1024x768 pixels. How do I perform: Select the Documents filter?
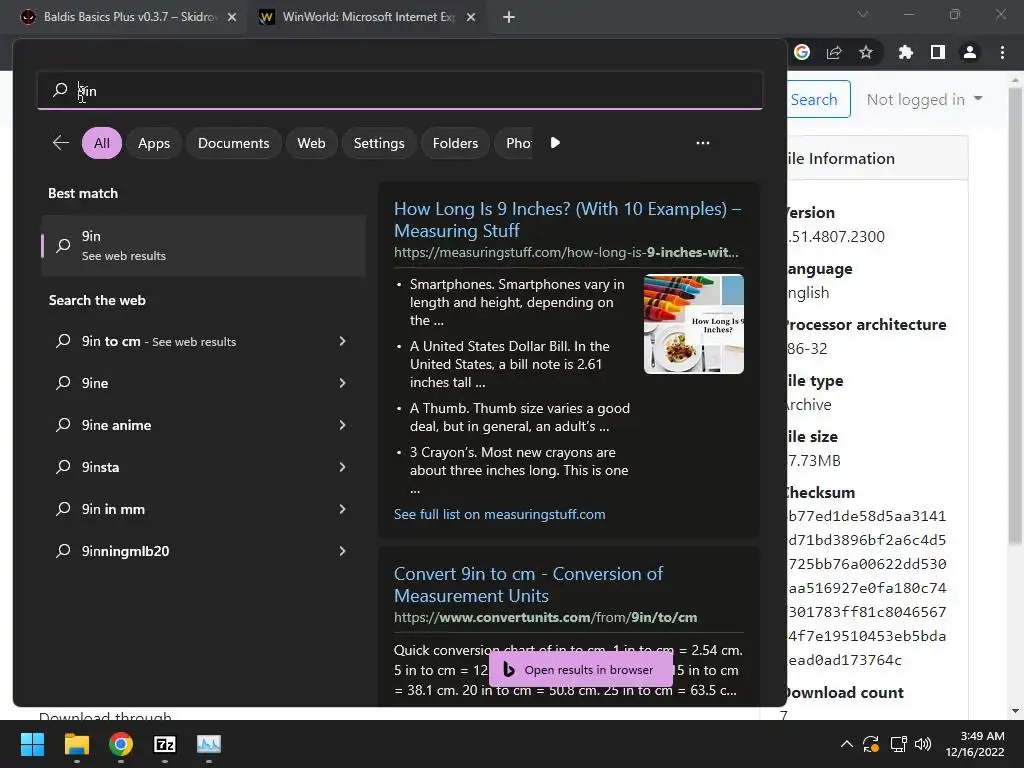pos(233,143)
